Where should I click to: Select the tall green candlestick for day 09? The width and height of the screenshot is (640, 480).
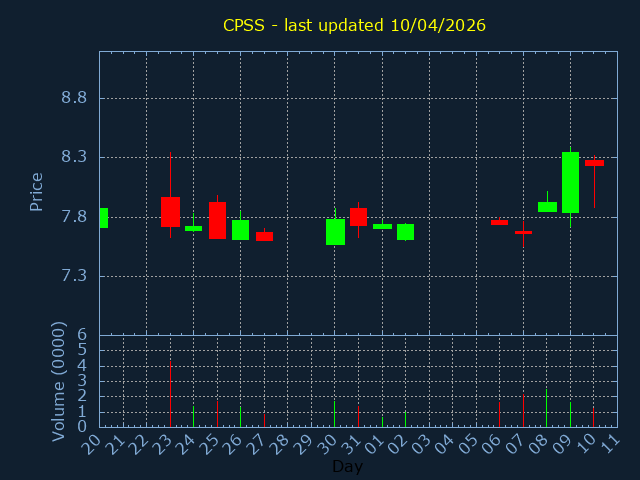coord(570,182)
